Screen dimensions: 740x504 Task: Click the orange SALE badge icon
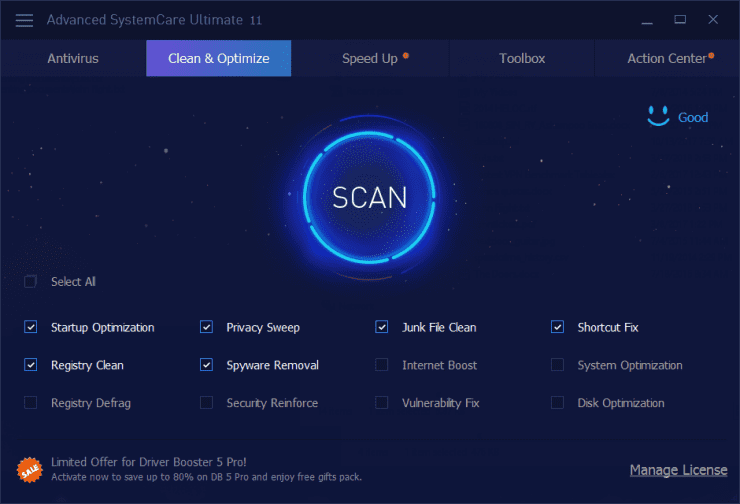(30, 470)
